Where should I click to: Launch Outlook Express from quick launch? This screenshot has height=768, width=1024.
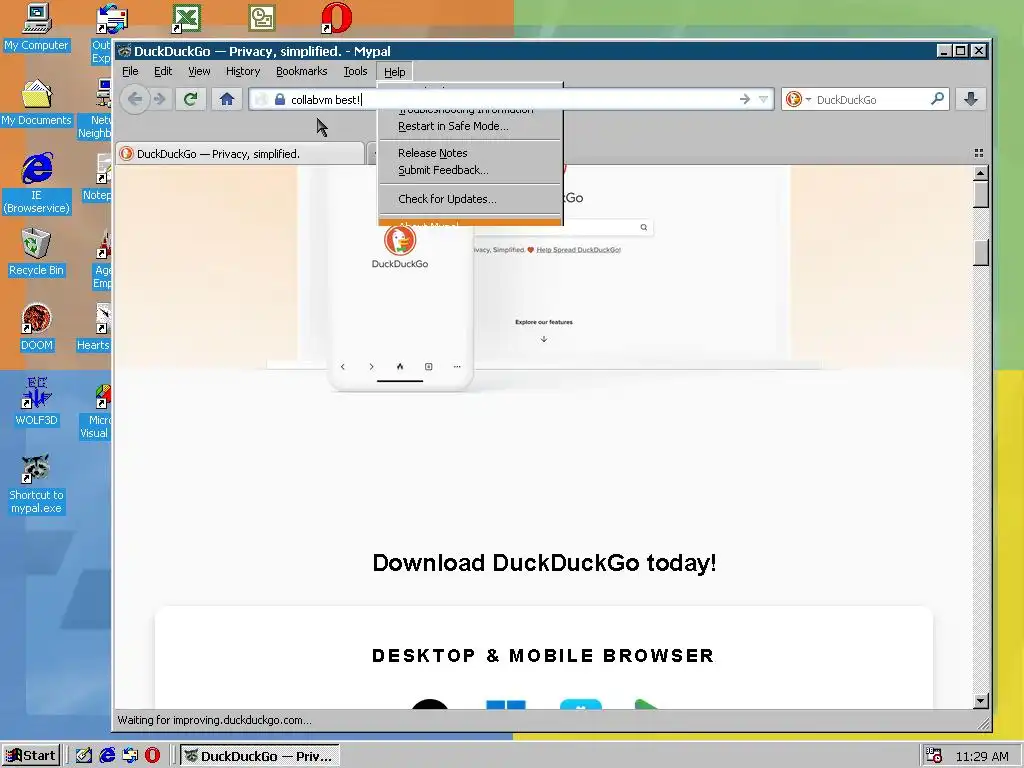(x=130, y=755)
